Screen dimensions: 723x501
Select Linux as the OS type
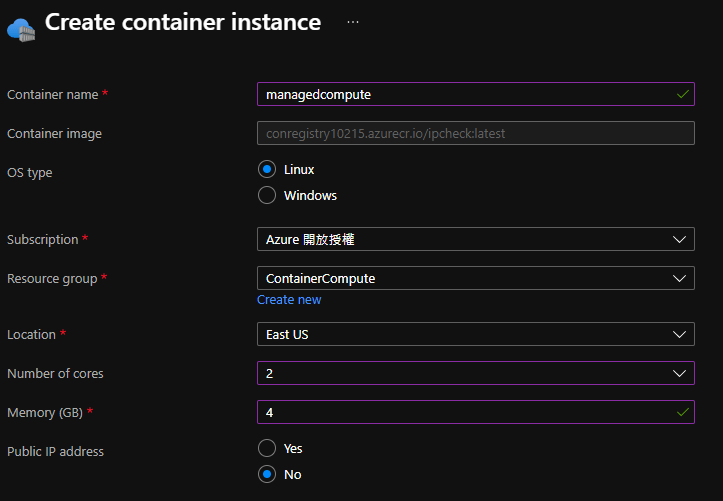(x=267, y=170)
